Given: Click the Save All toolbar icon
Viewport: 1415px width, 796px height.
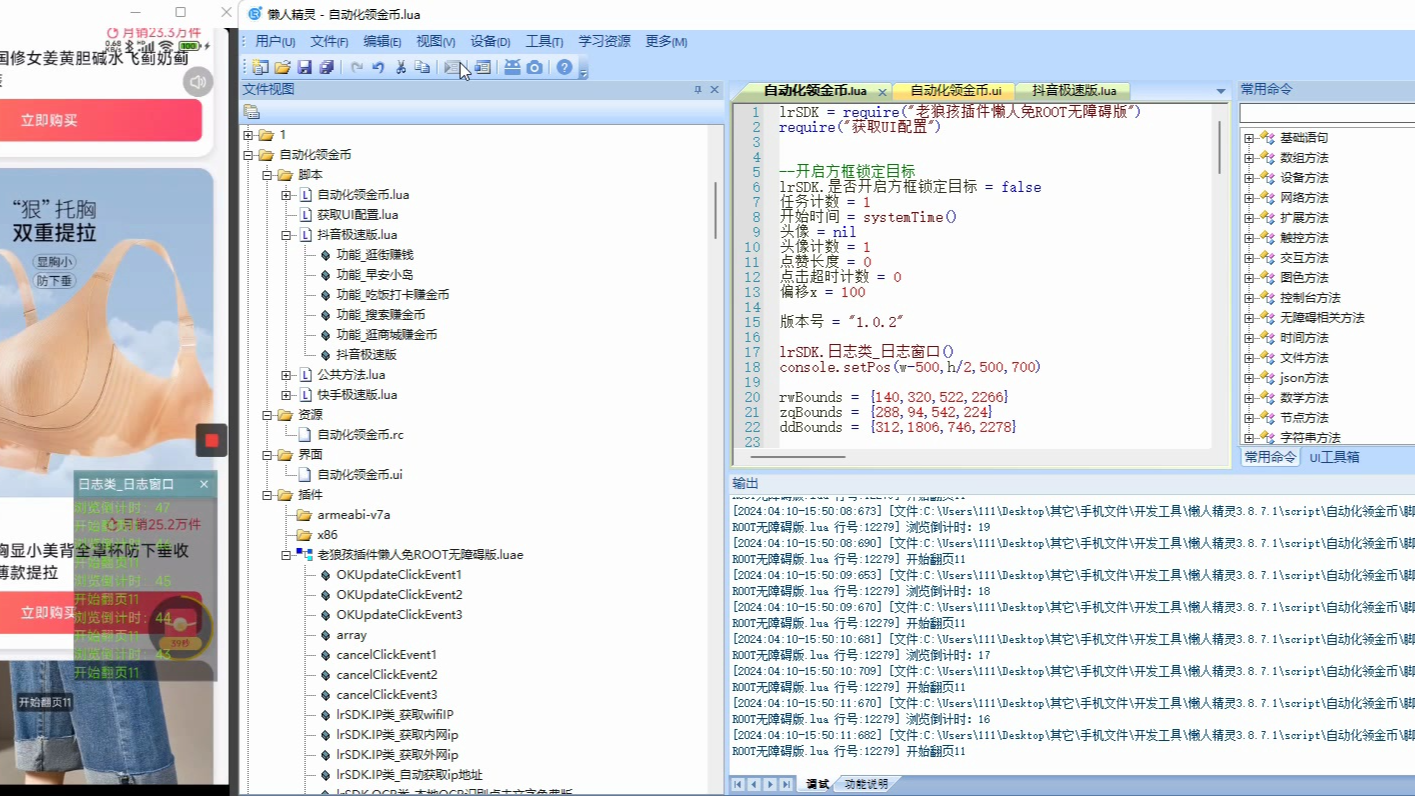Looking at the screenshot, I should point(327,67).
